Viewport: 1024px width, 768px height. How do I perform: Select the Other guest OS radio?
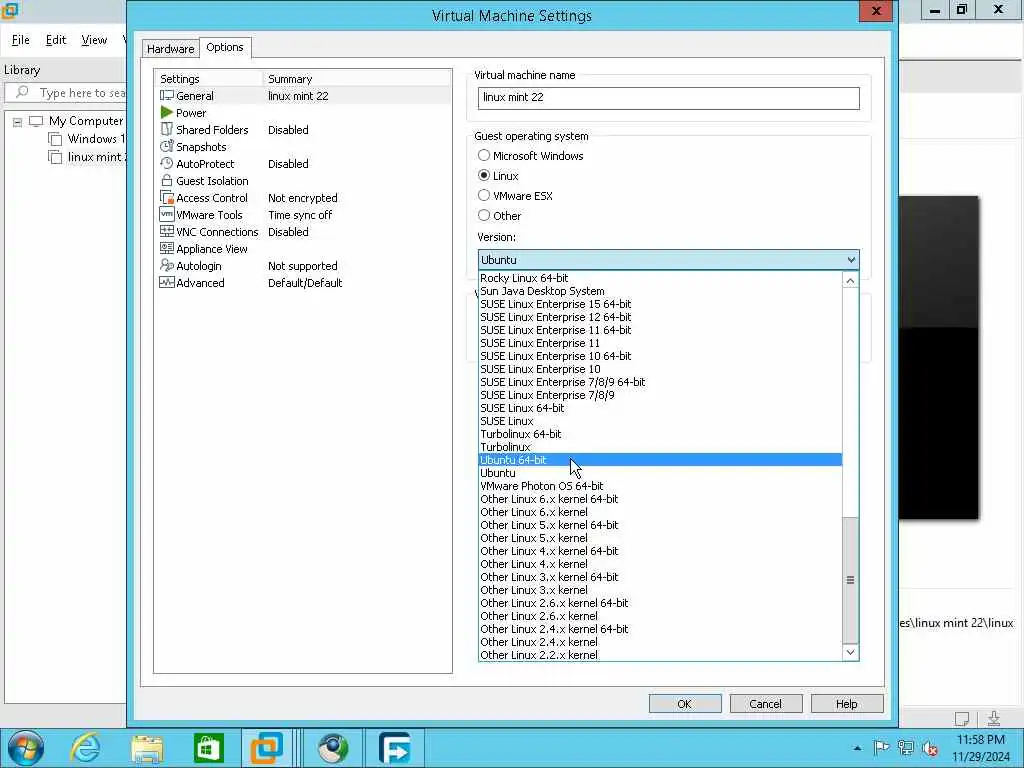484,215
